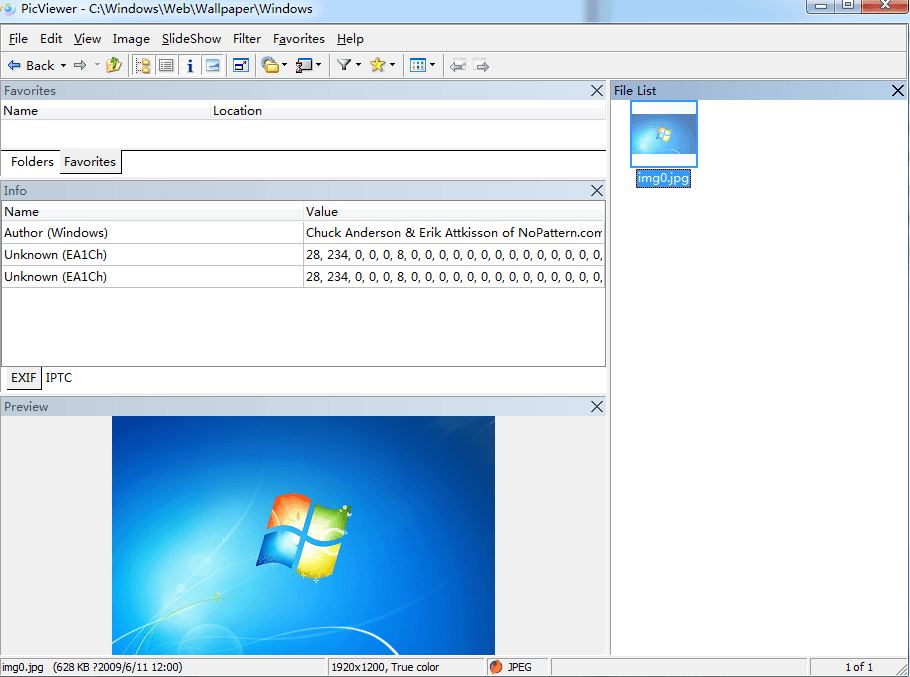Viewport: 910px width, 677px height.
Task: Open the dropdown beside the thumbnails view icon
Action: [432, 66]
